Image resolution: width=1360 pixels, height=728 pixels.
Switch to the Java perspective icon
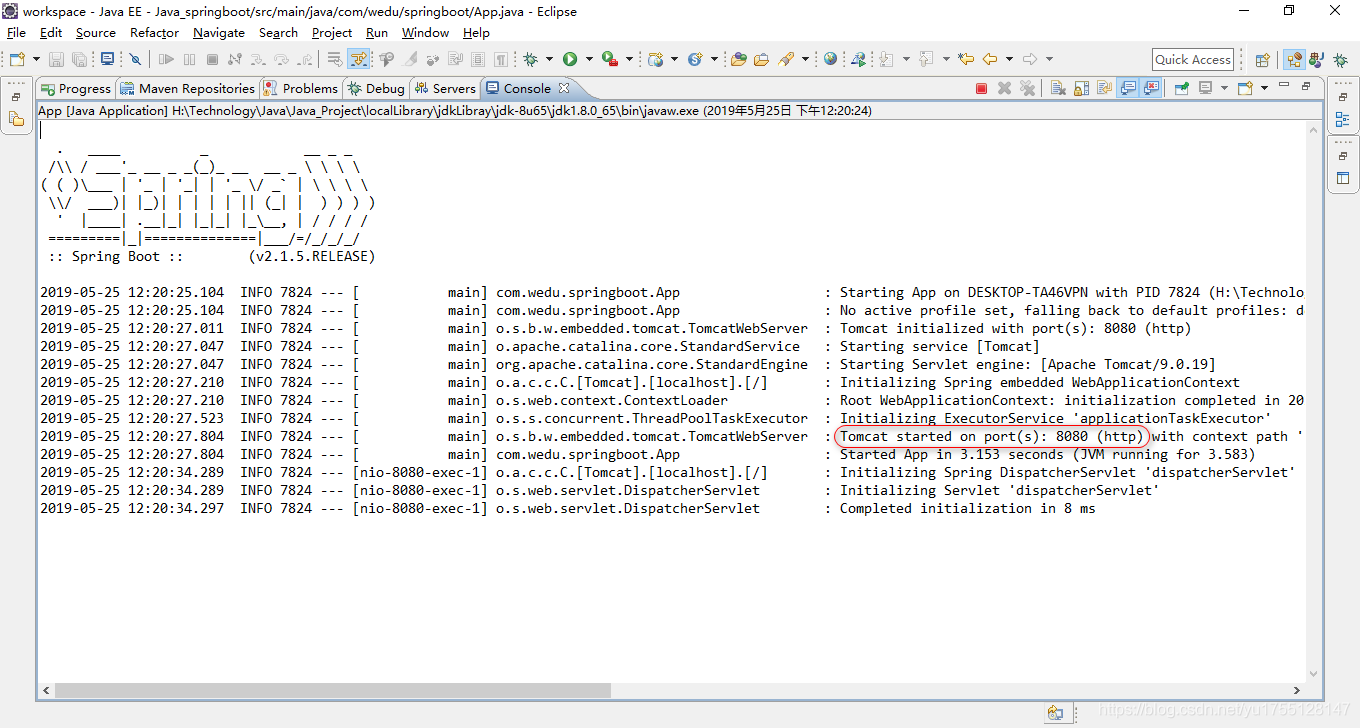[x=1316, y=60]
